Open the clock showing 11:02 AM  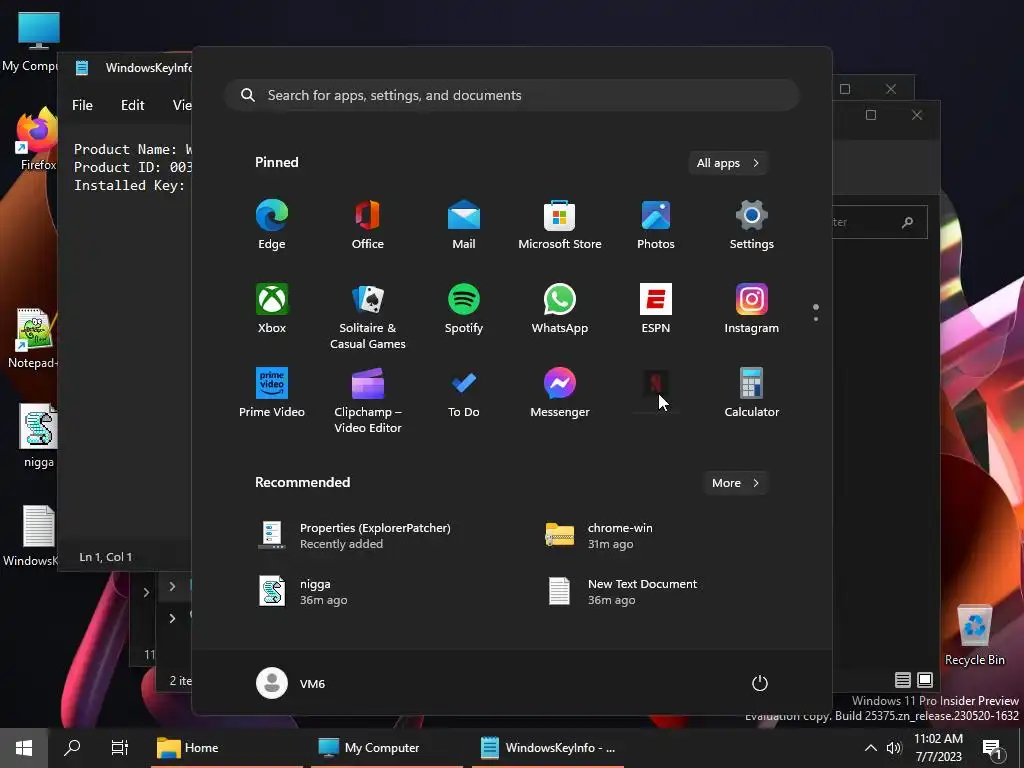tap(938, 748)
